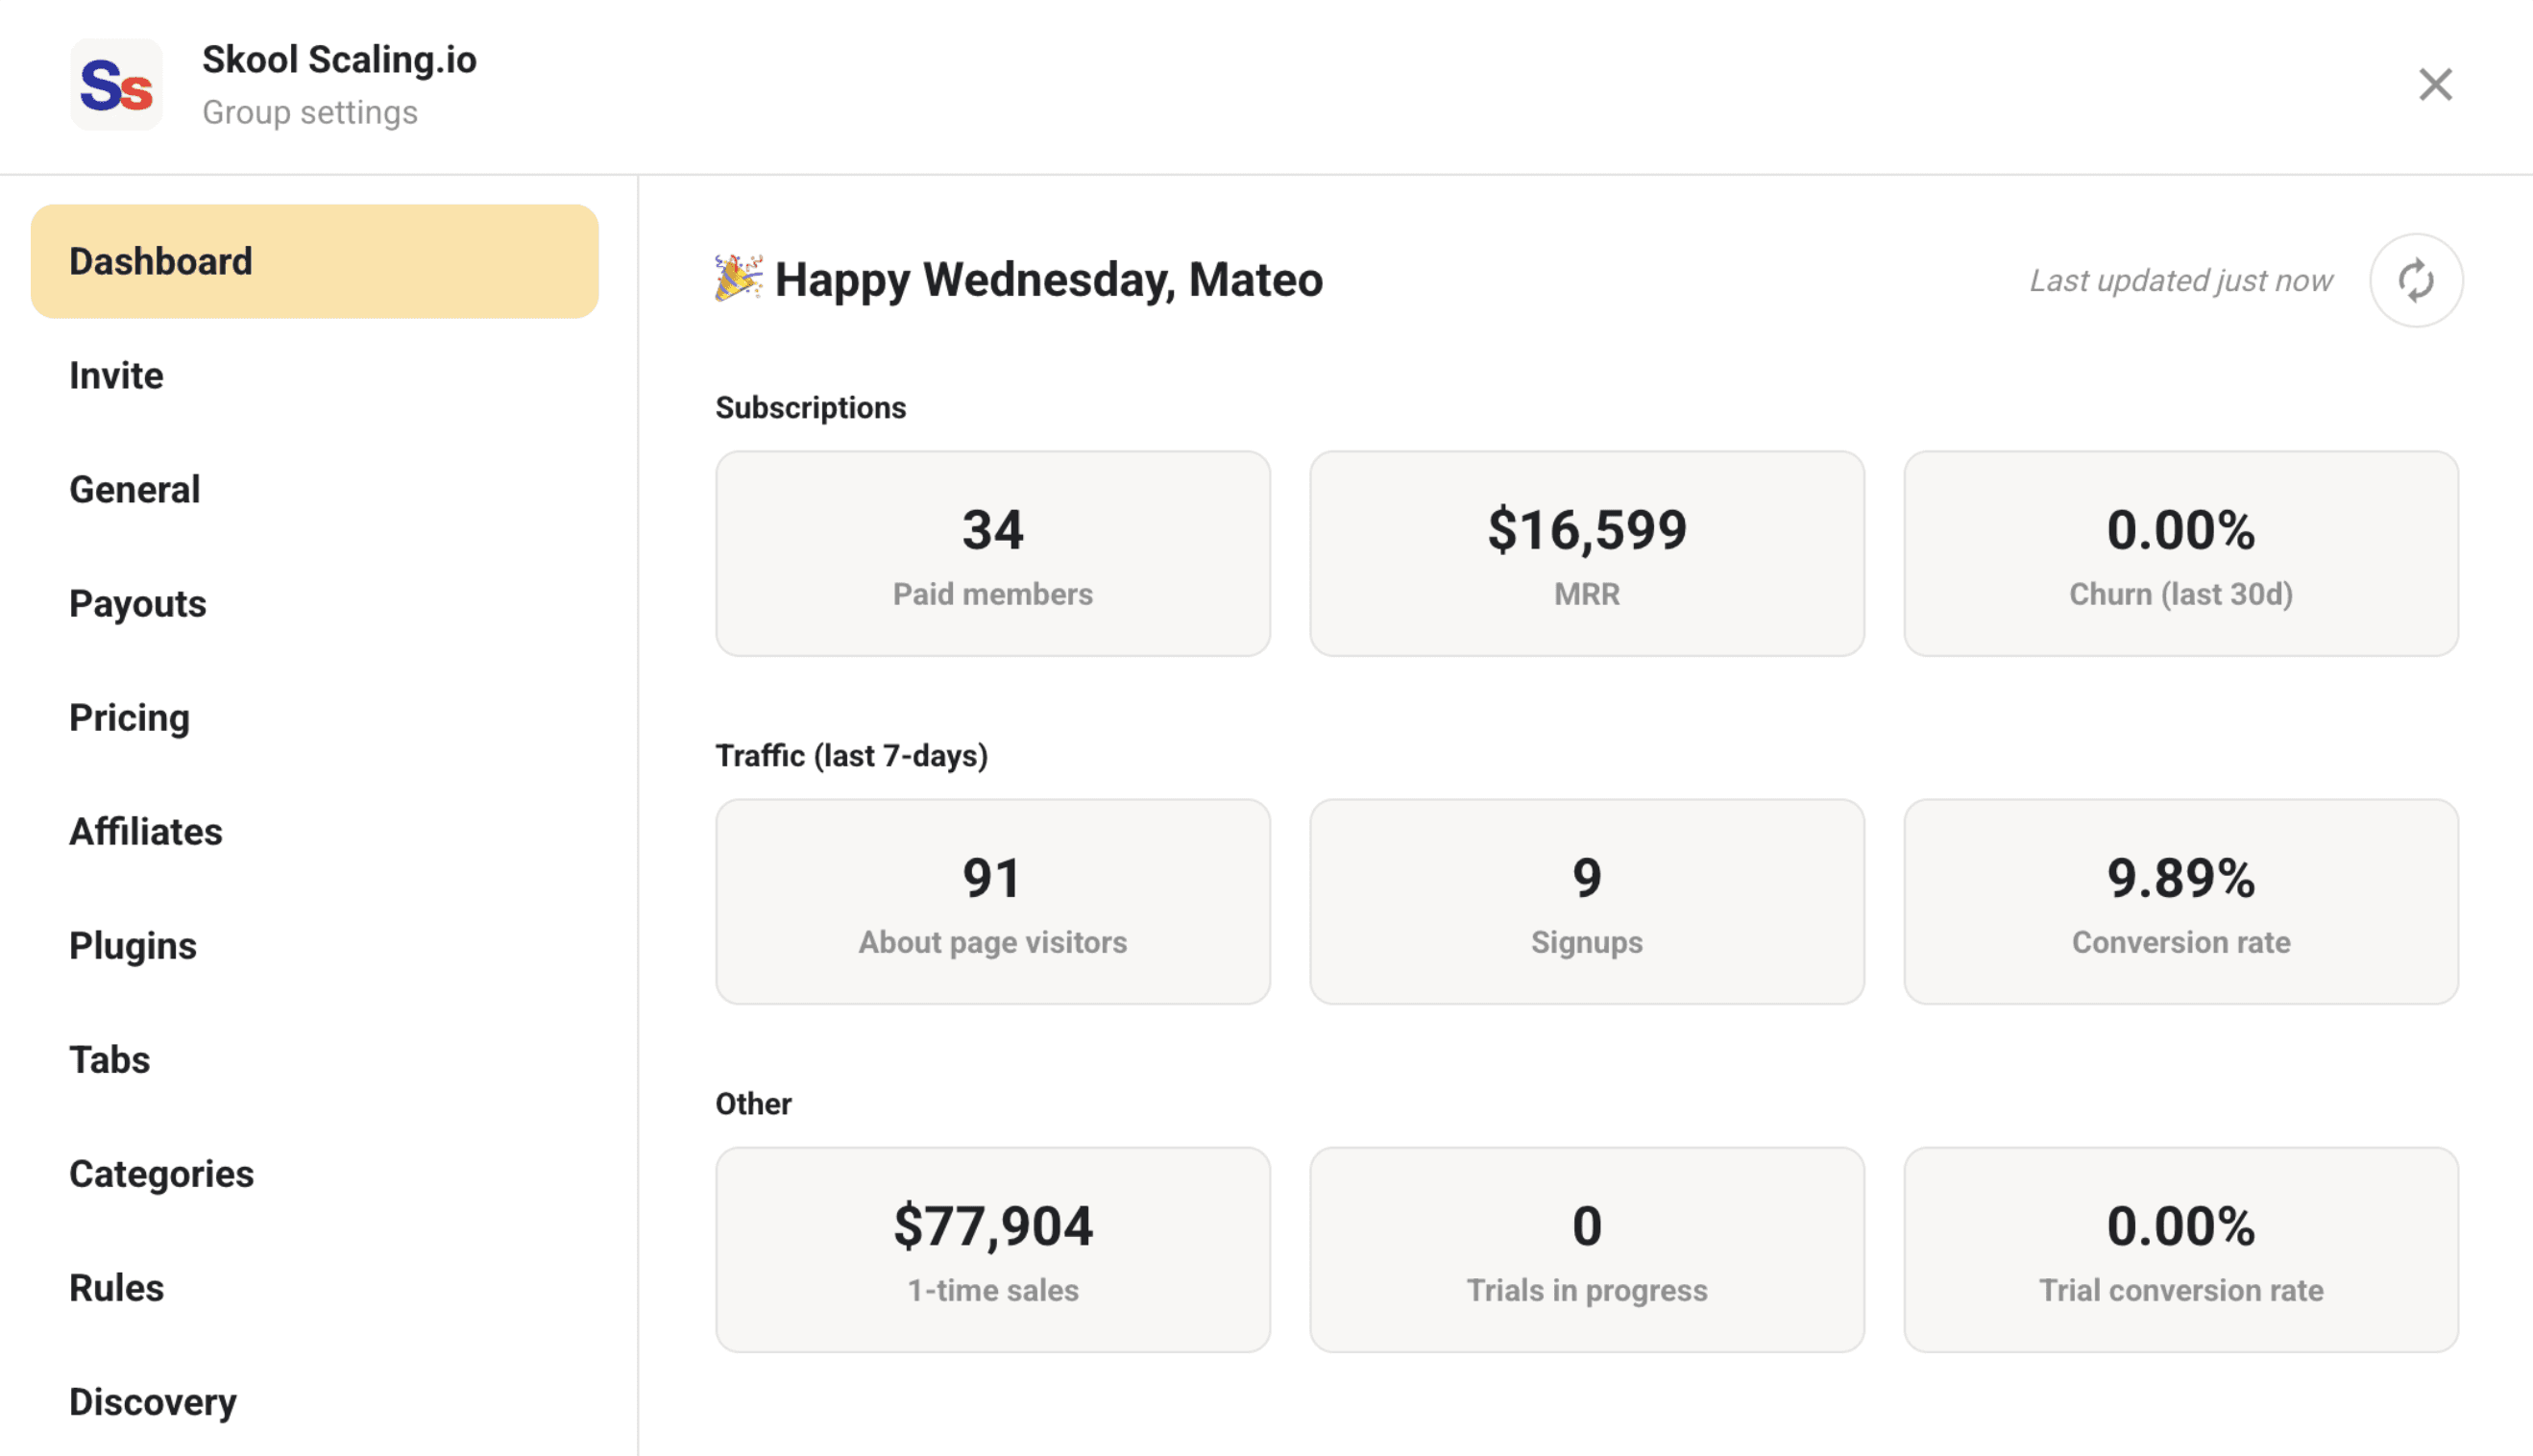This screenshot has height=1456, width=2533.
Task: Switch to the General tab
Action: (x=135, y=490)
